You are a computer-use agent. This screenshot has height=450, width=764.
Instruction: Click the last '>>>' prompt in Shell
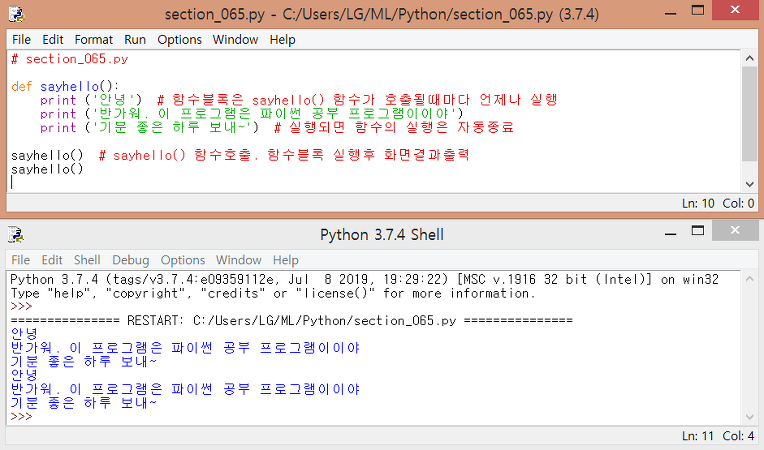[x=21, y=417]
